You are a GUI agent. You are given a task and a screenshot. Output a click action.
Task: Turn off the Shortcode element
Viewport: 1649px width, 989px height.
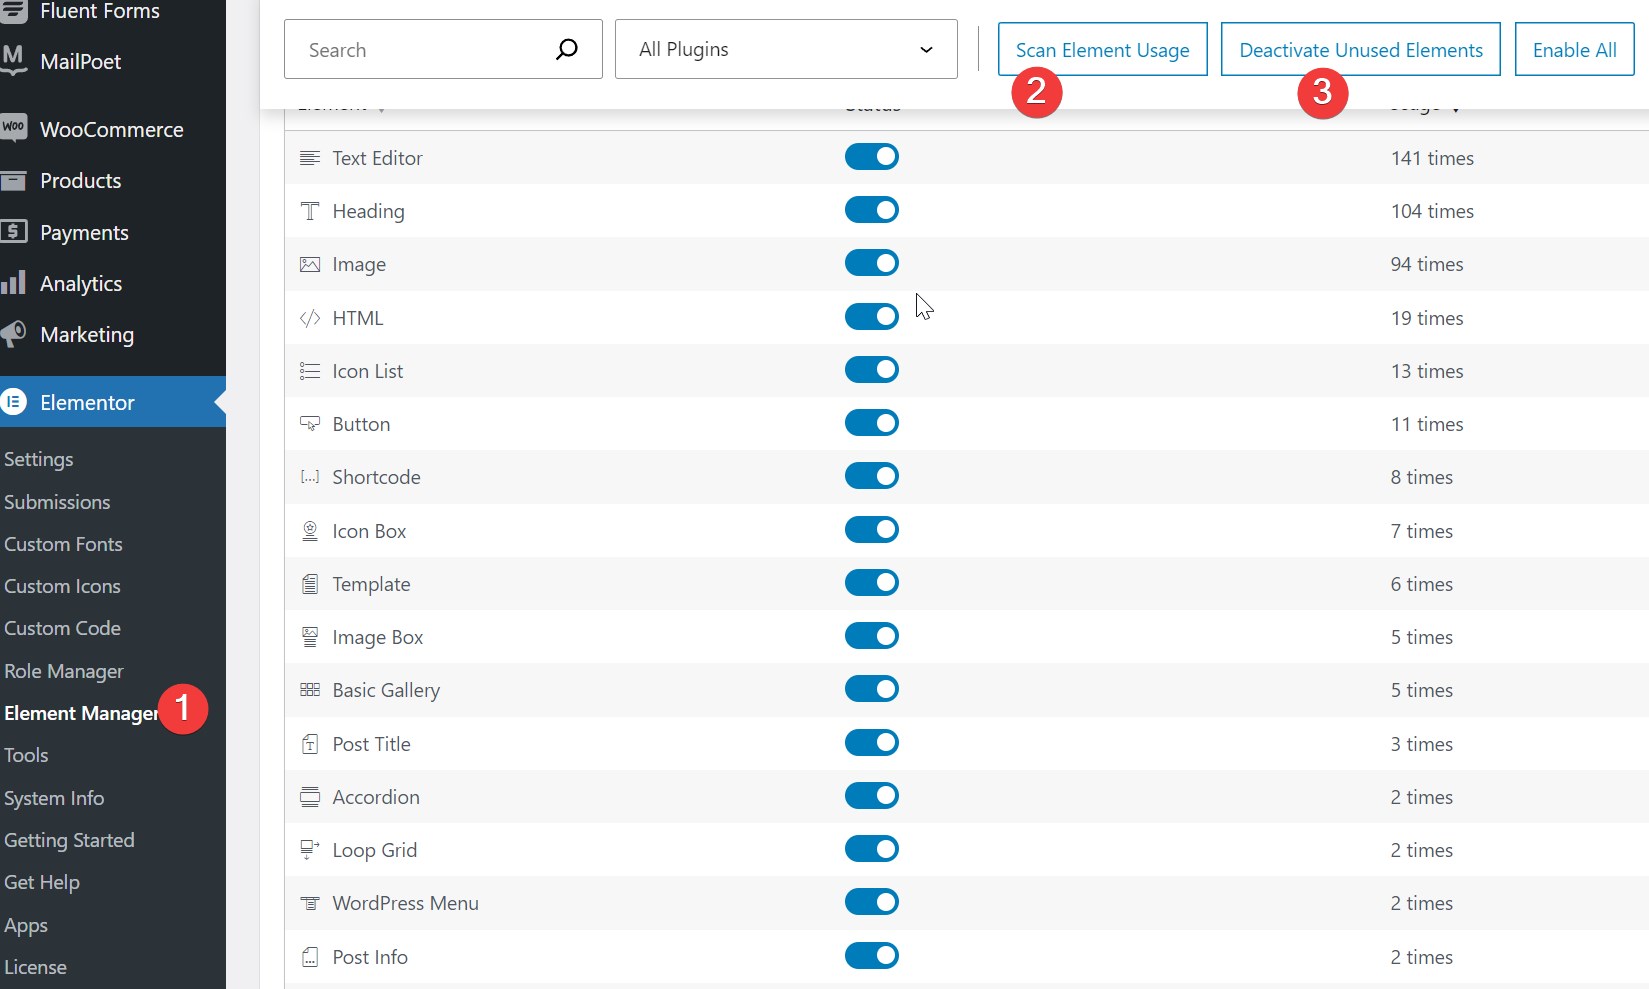871,476
